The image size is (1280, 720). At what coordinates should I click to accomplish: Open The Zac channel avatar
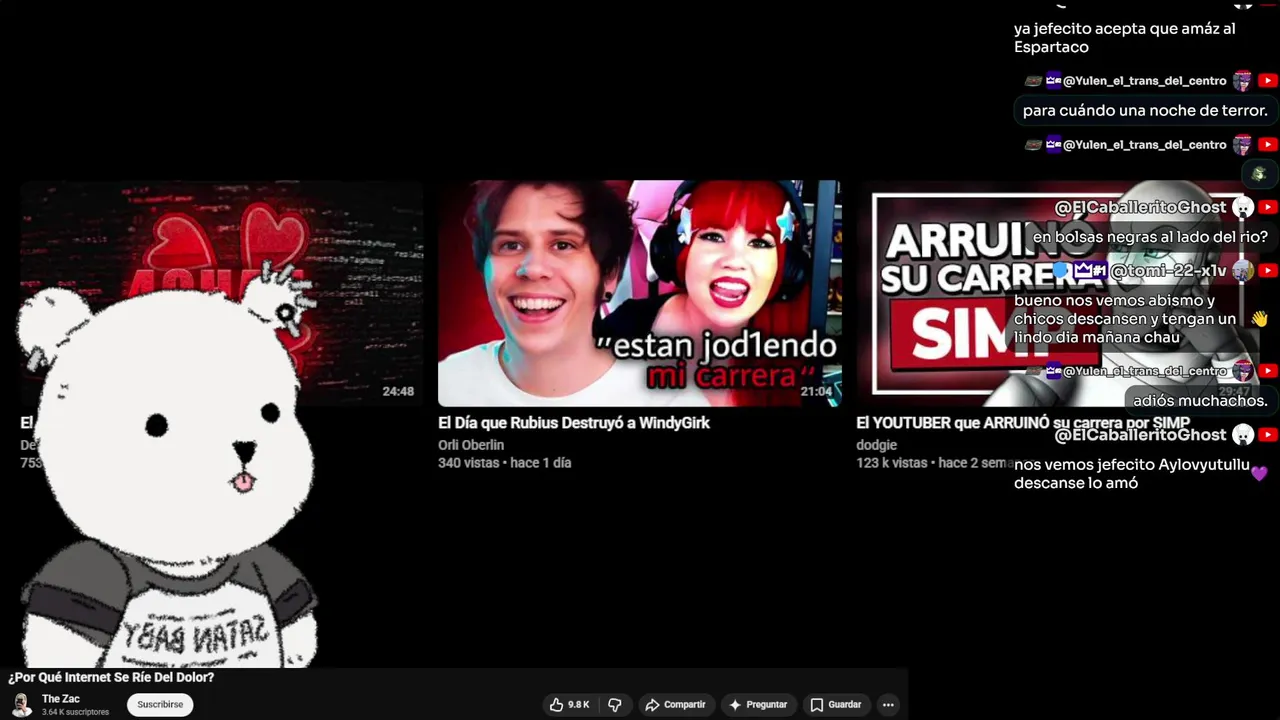tap(21, 704)
